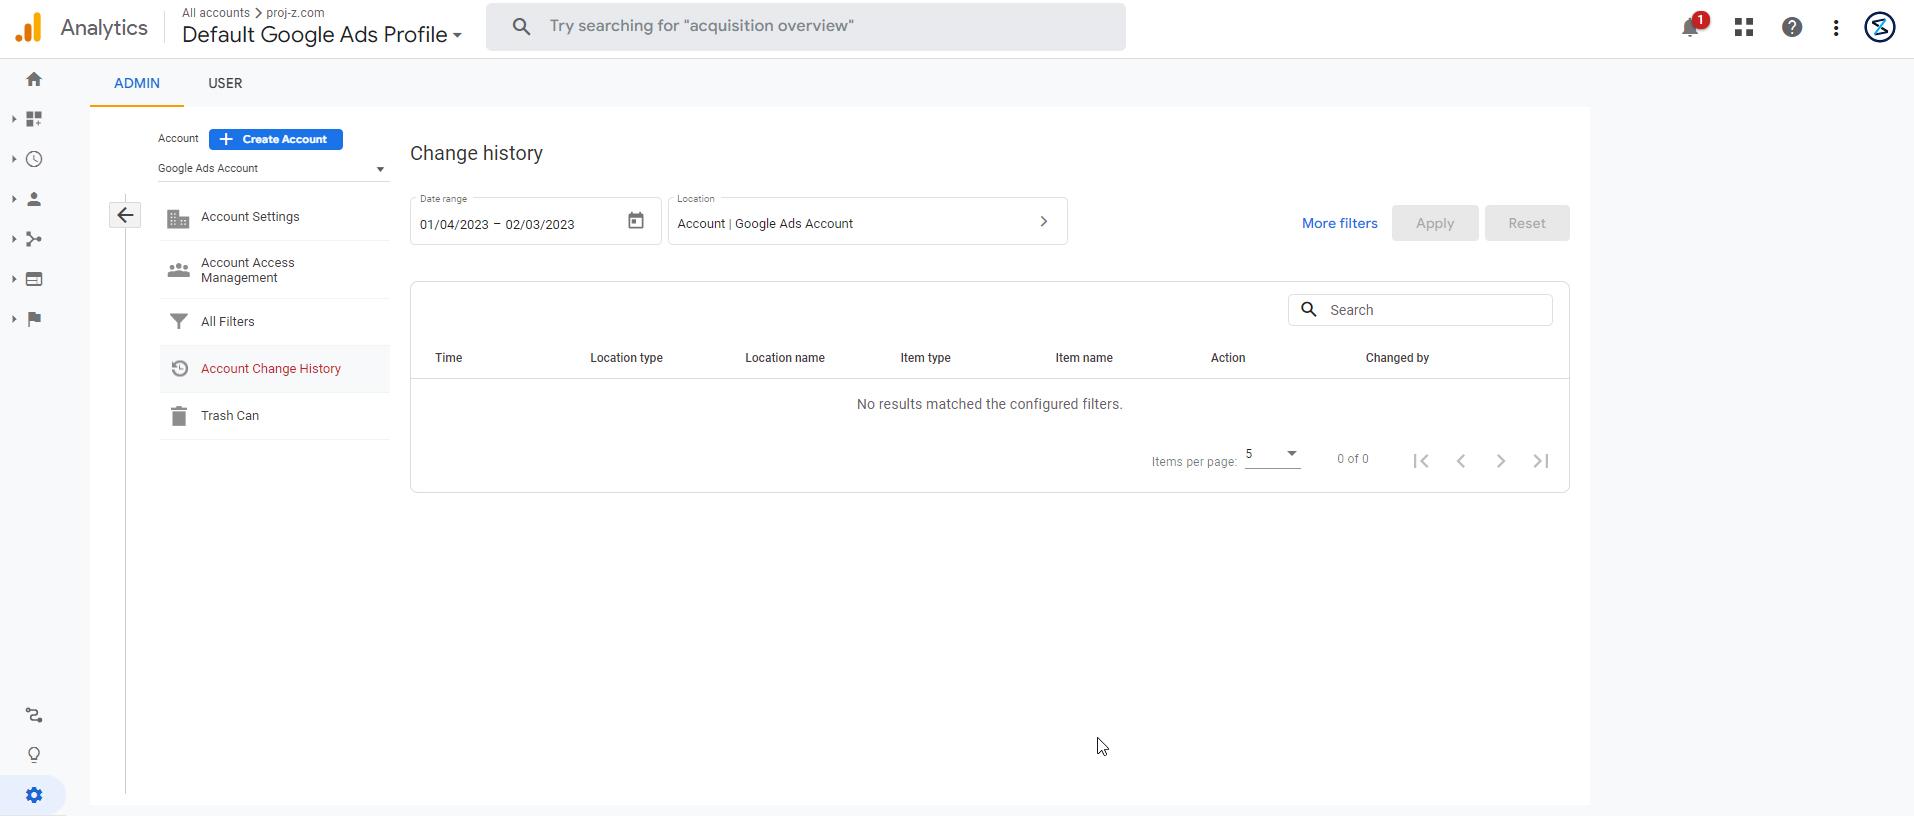The height and width of the screenshot is (816, 1914).
Task: Click the More filters link
Action: 1339,223
